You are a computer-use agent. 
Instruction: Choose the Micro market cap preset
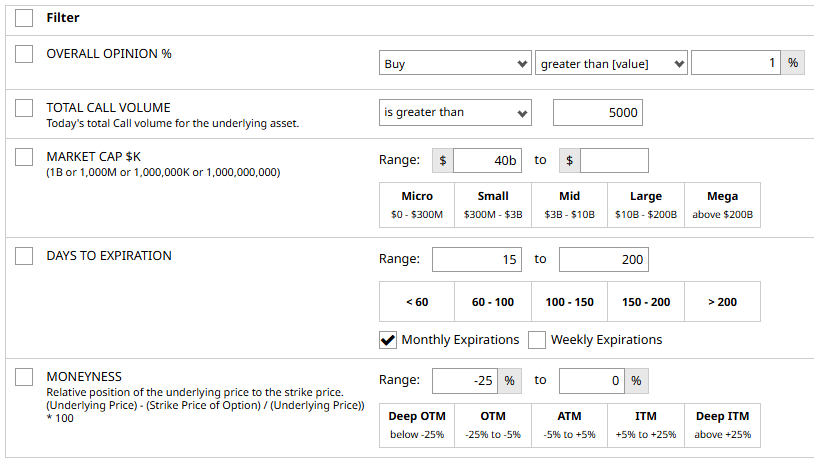pyautogui.click(x=417, y=205)
